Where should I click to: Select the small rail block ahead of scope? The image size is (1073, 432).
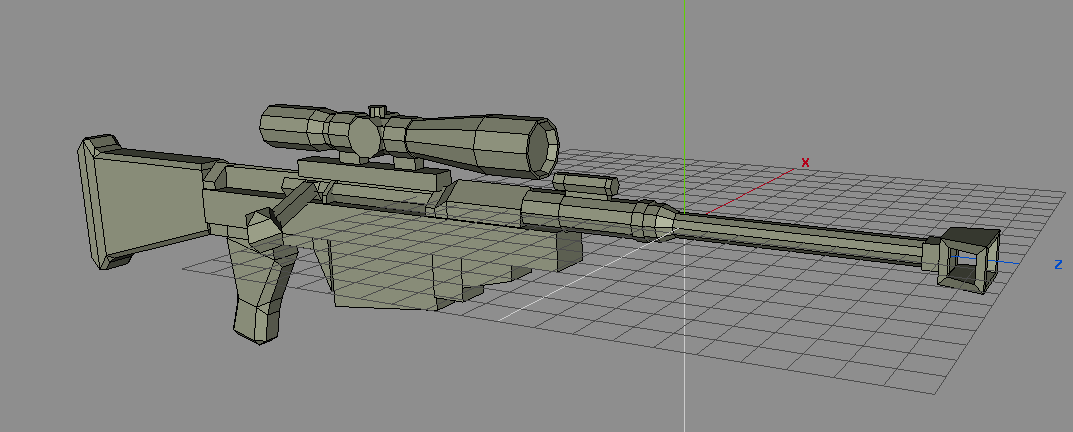[585, 185]
